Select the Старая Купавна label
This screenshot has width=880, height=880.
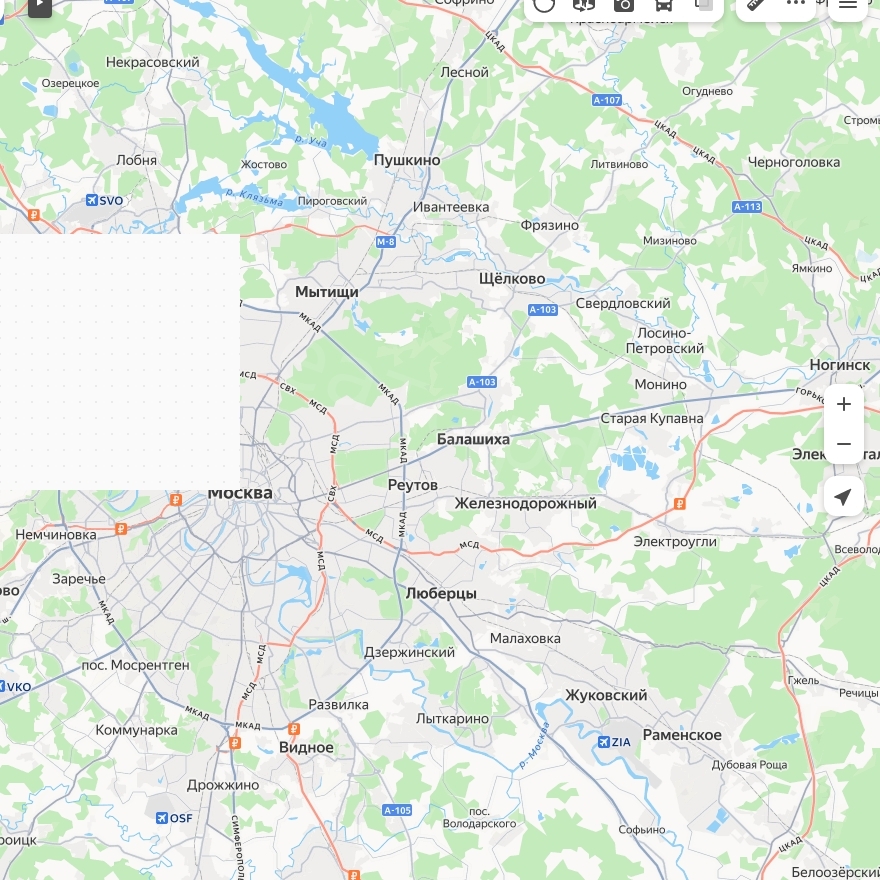(652, 419)
